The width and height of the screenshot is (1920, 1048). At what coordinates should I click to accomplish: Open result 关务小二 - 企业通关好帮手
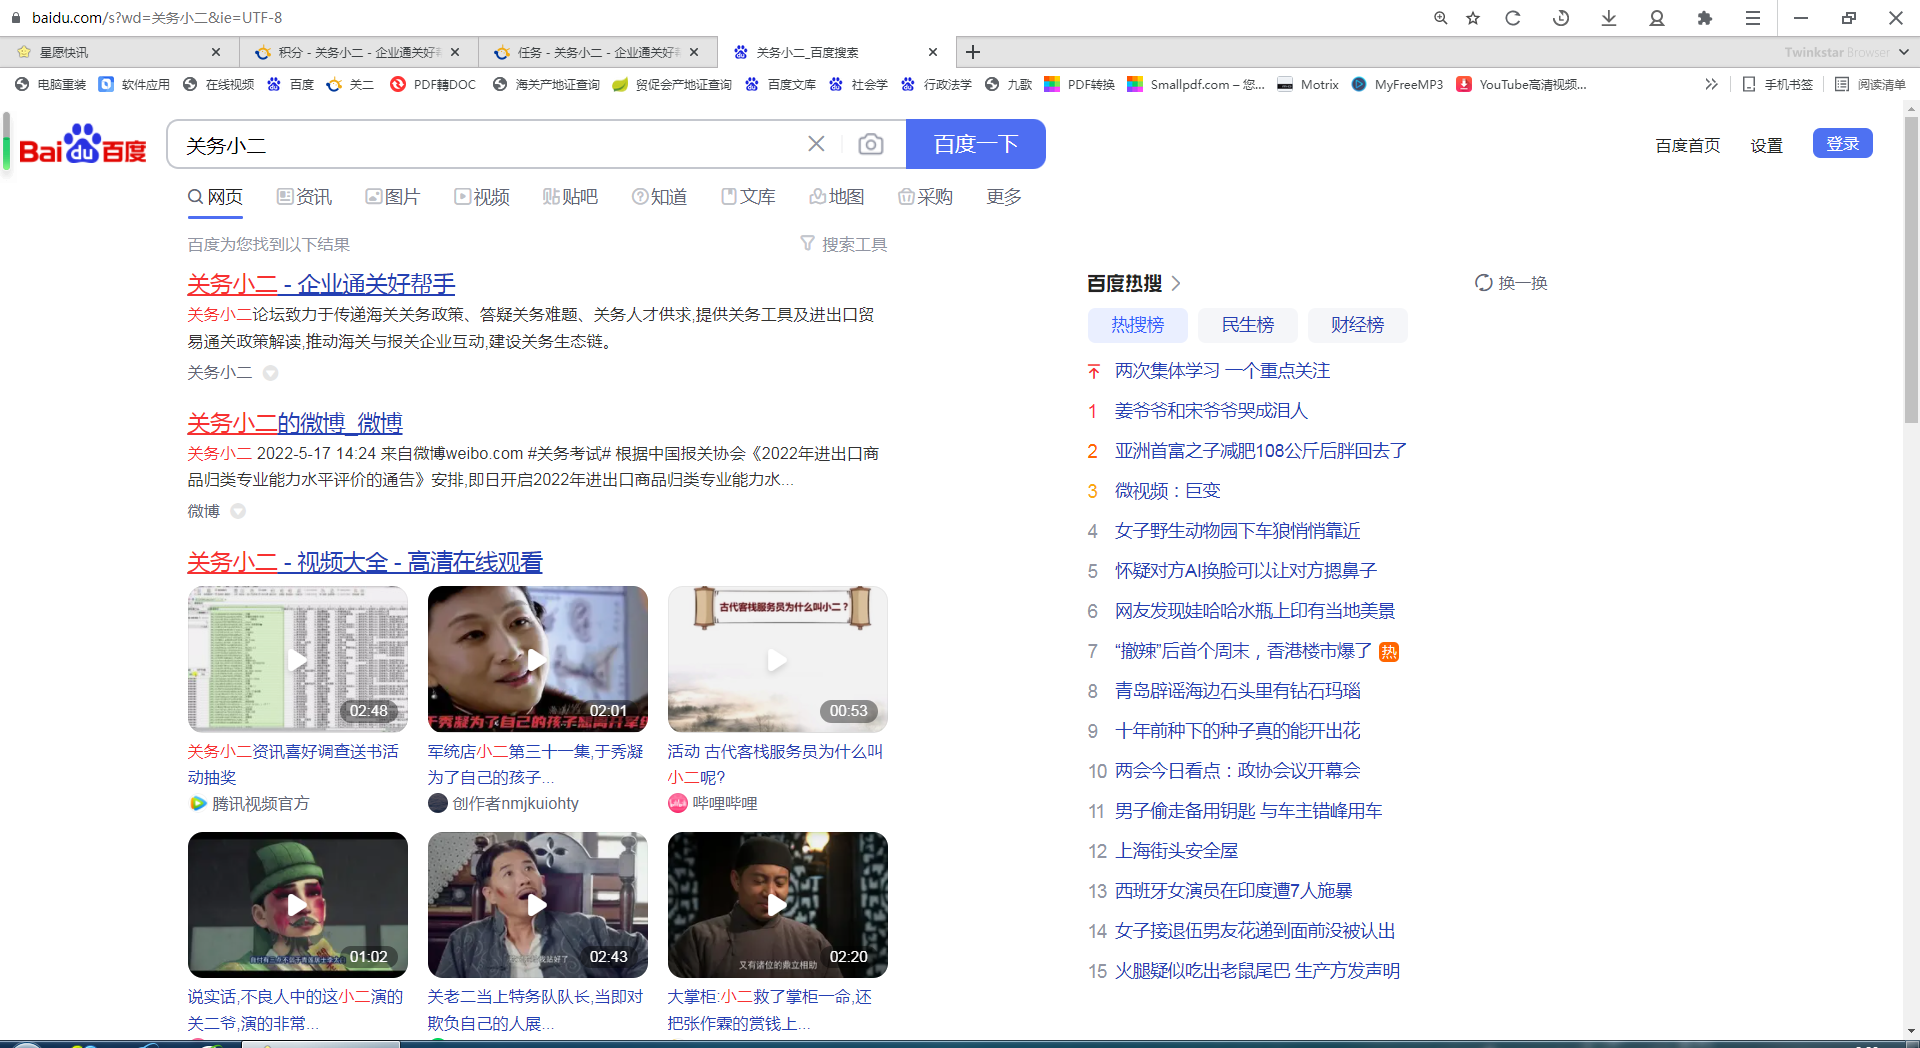point(321,284)
